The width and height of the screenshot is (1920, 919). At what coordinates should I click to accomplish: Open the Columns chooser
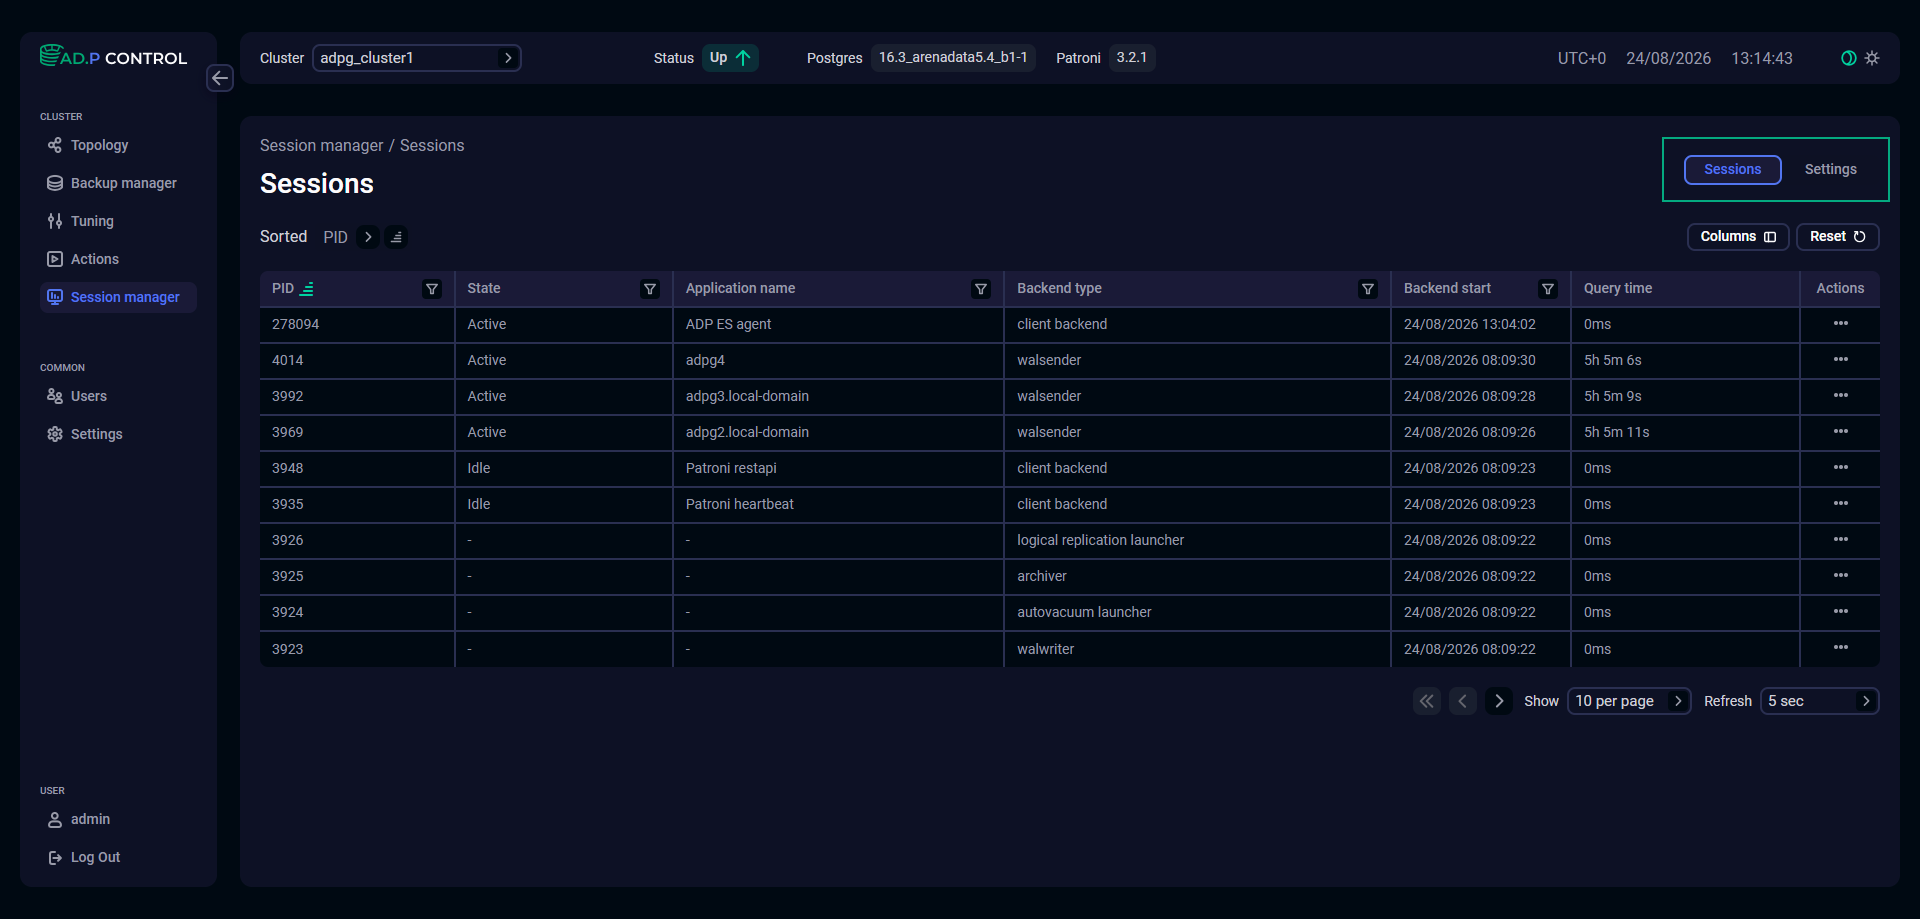[1737, 237]
